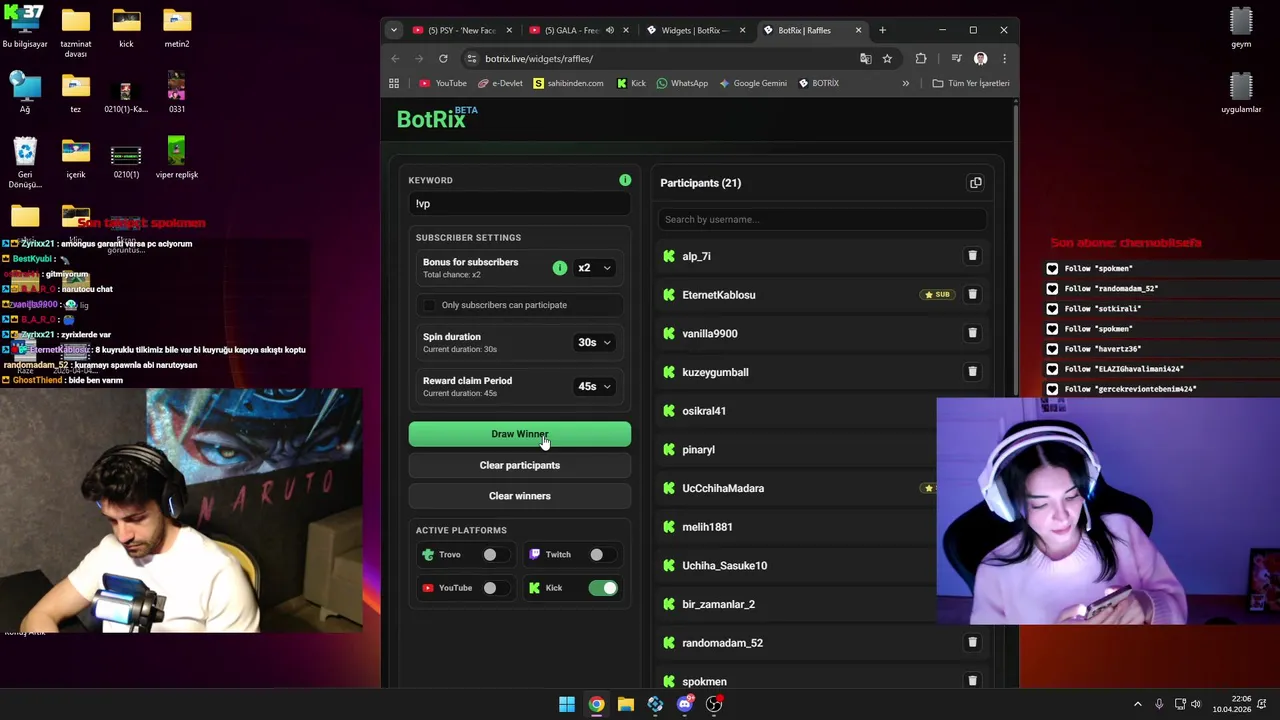Open the Geri Dönüşüm recycle bin desktop icon
This screenshot has height=720, width=1280.
pos(25,163)
